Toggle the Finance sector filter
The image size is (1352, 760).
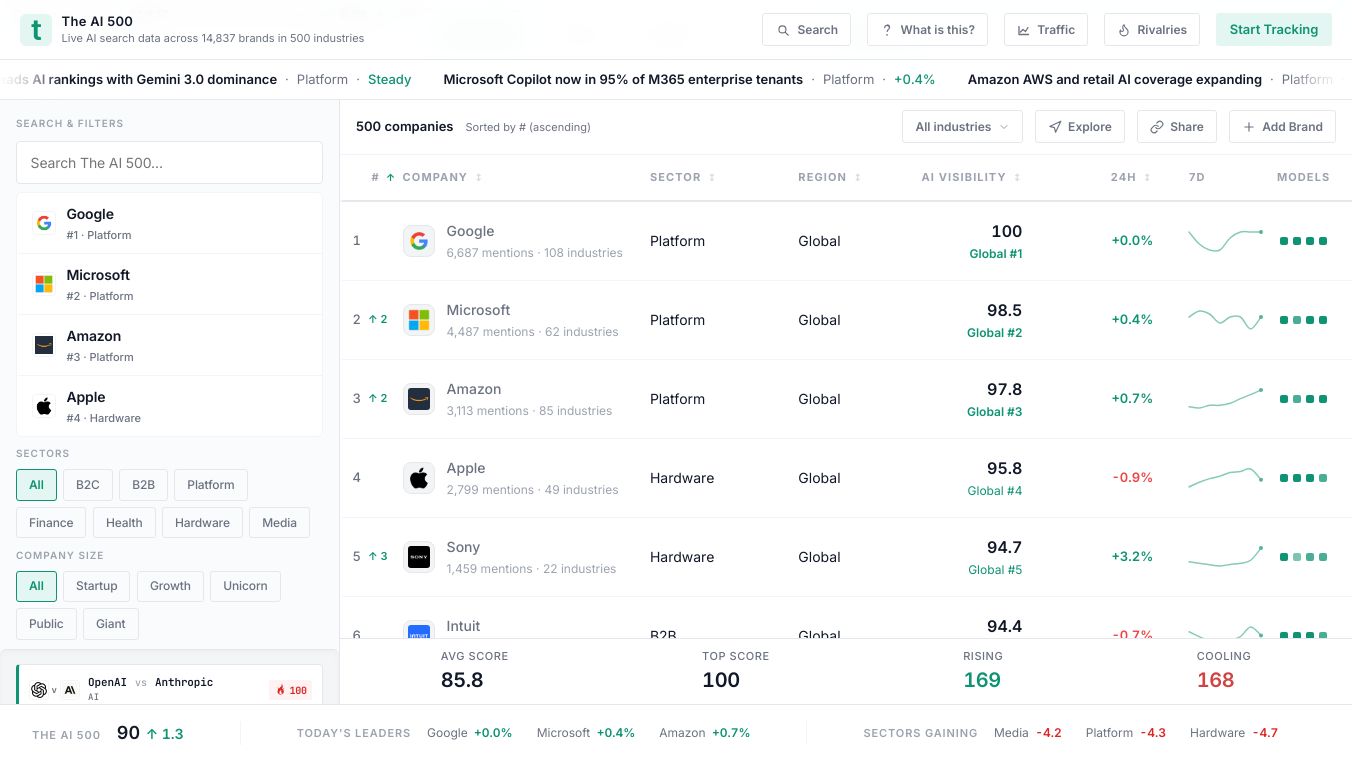[51, 523]
